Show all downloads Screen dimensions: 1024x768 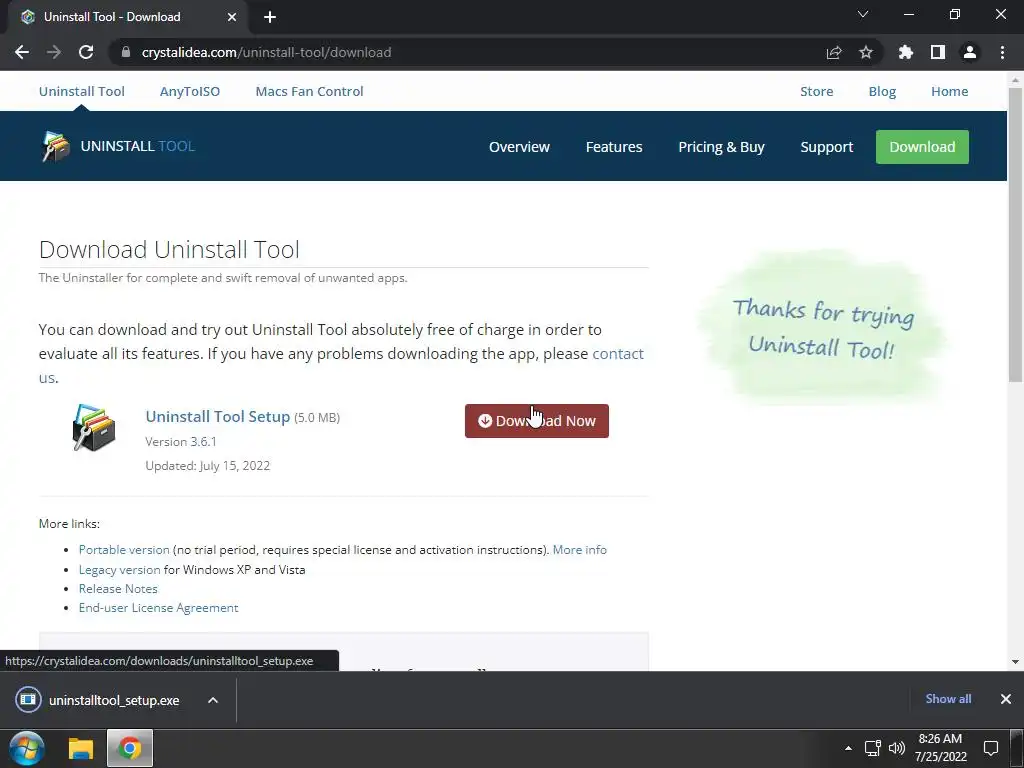point(948,699)
